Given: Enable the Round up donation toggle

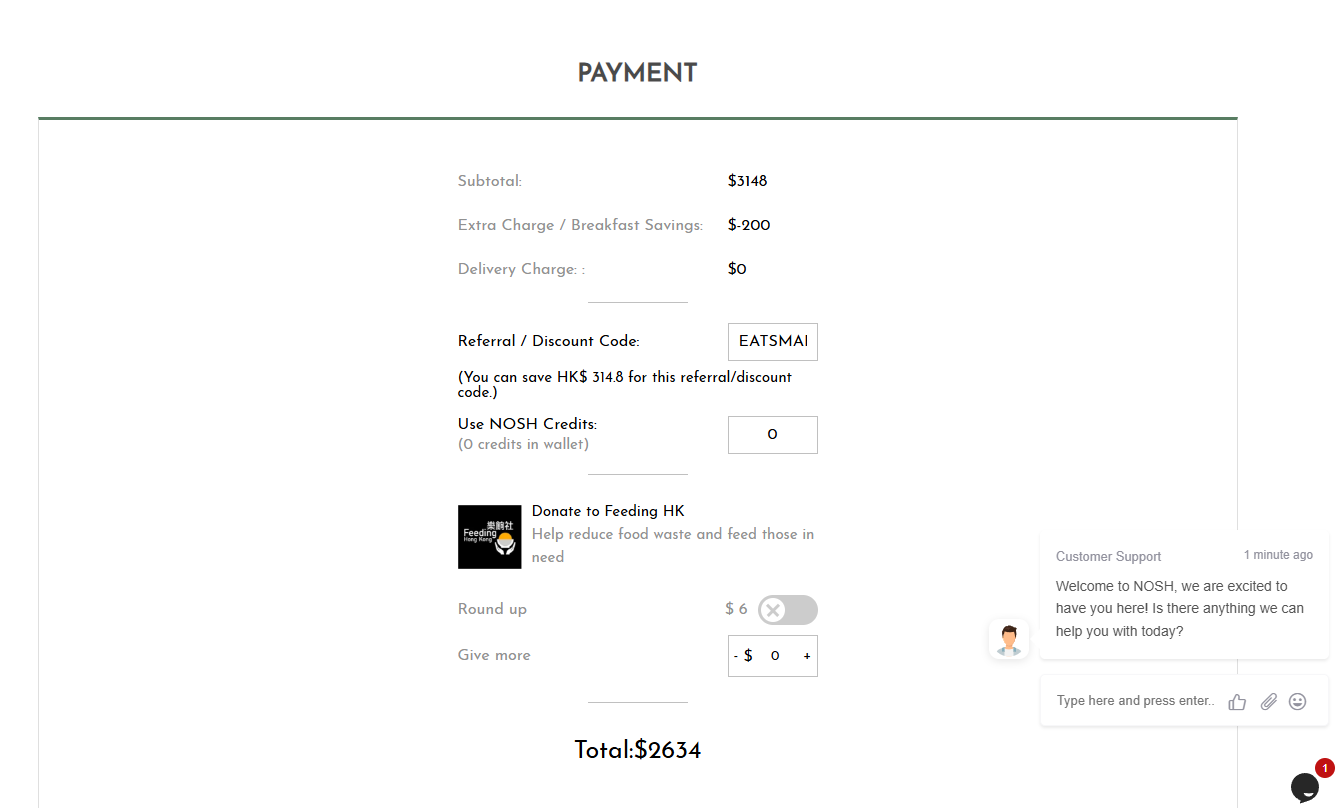Looking at the screenshot, I should (787, 610).
